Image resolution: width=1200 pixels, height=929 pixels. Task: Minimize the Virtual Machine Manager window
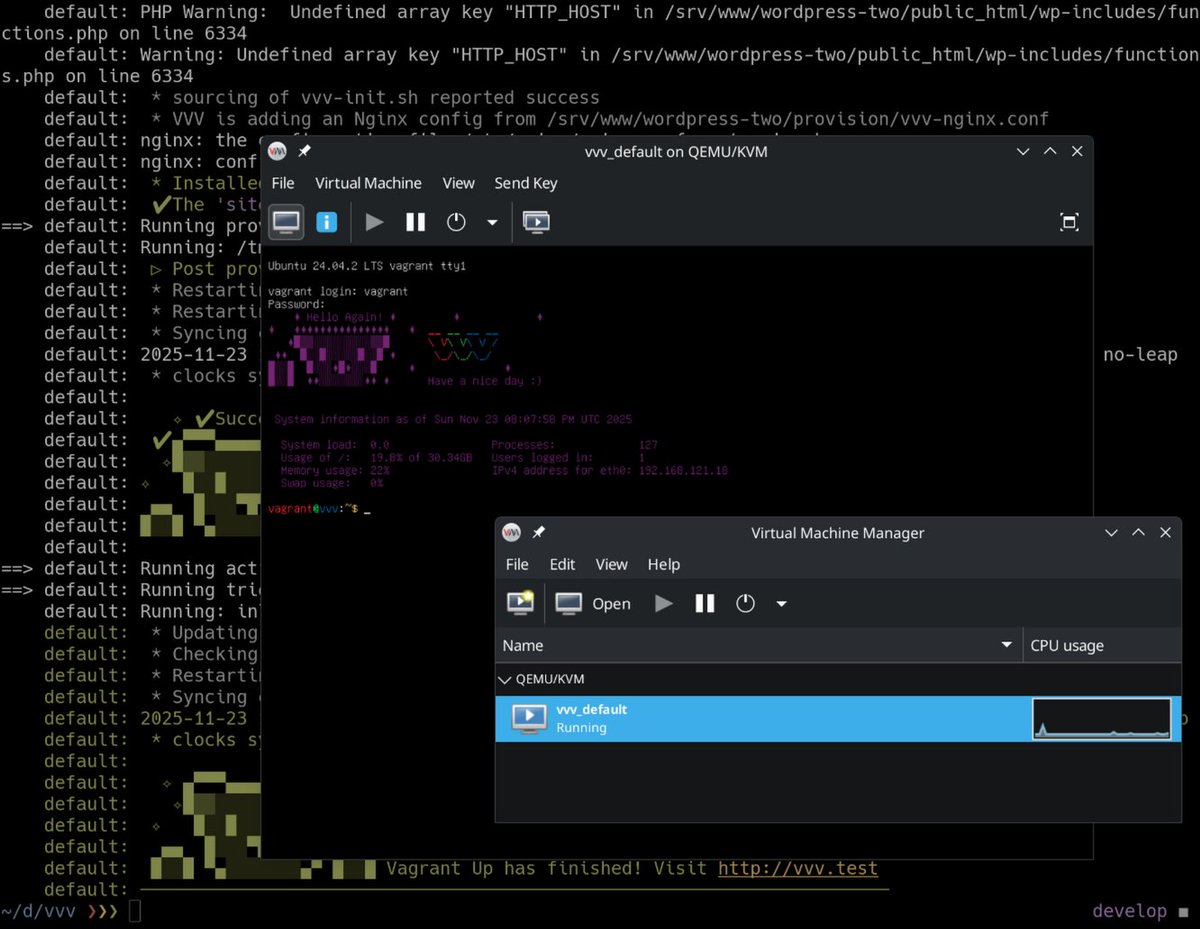[1111, 533]
